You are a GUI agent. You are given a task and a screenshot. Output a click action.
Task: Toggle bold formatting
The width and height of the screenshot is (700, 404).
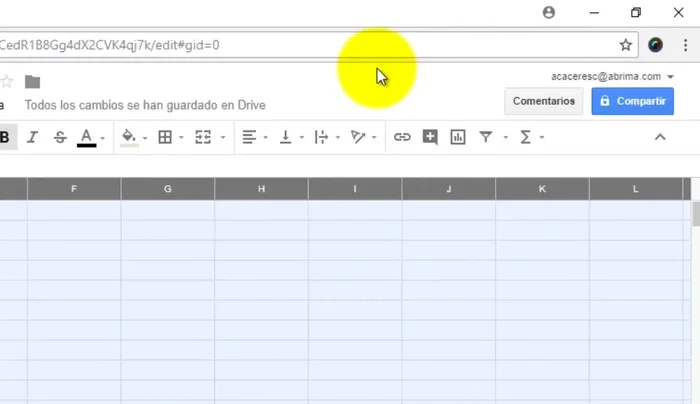coord(5,137)
